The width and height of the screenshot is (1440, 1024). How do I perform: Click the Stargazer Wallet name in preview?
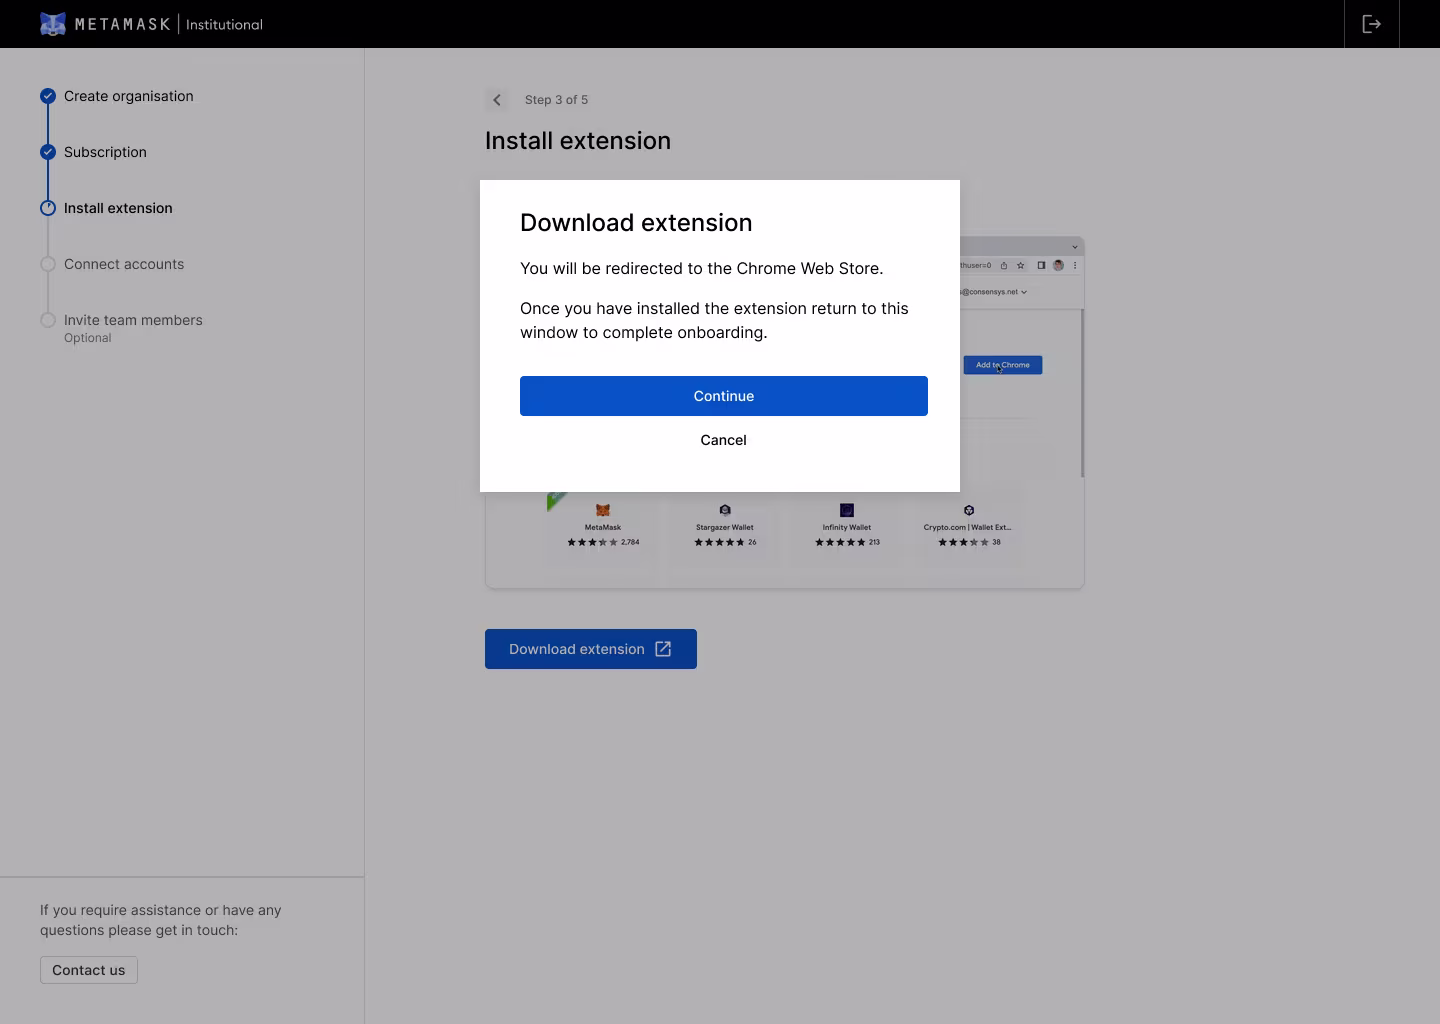pyautogui.click(x=725, y=527)
